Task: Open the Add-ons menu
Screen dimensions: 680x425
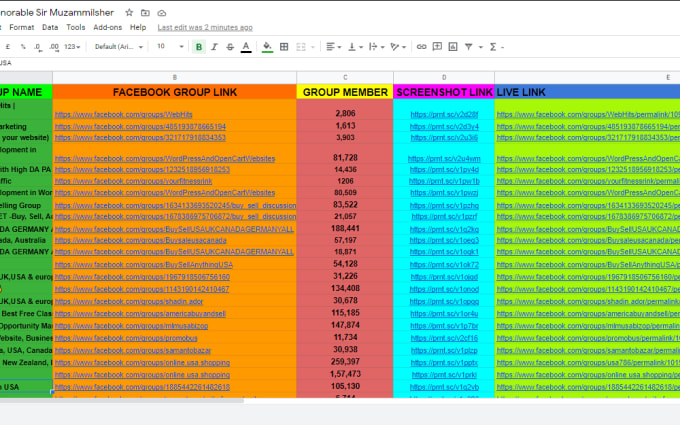Action: 108,27
